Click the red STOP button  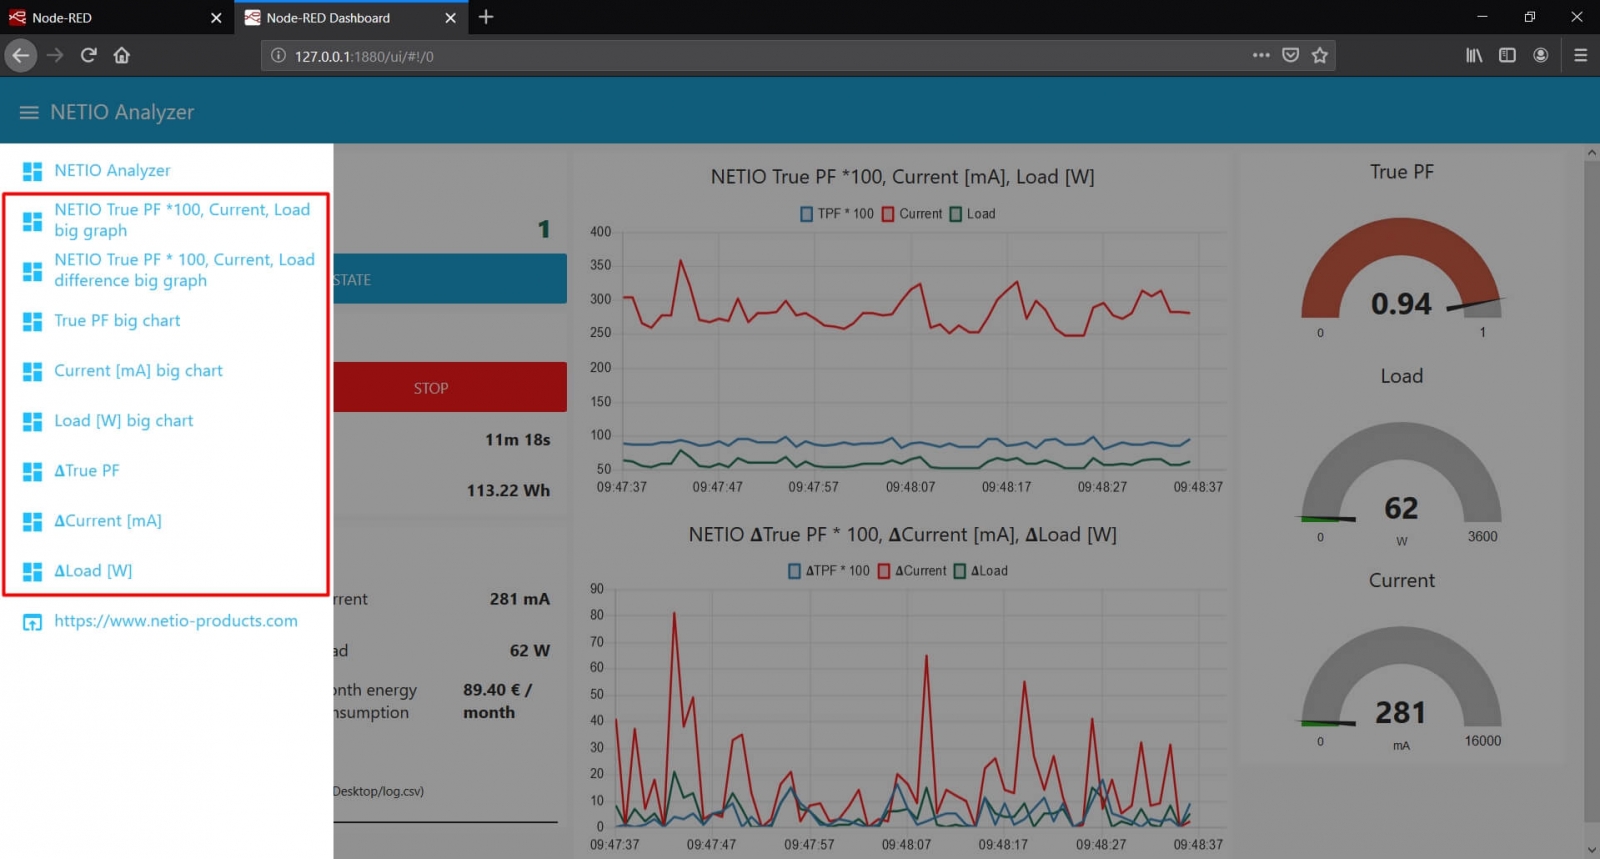coord(450,387)
